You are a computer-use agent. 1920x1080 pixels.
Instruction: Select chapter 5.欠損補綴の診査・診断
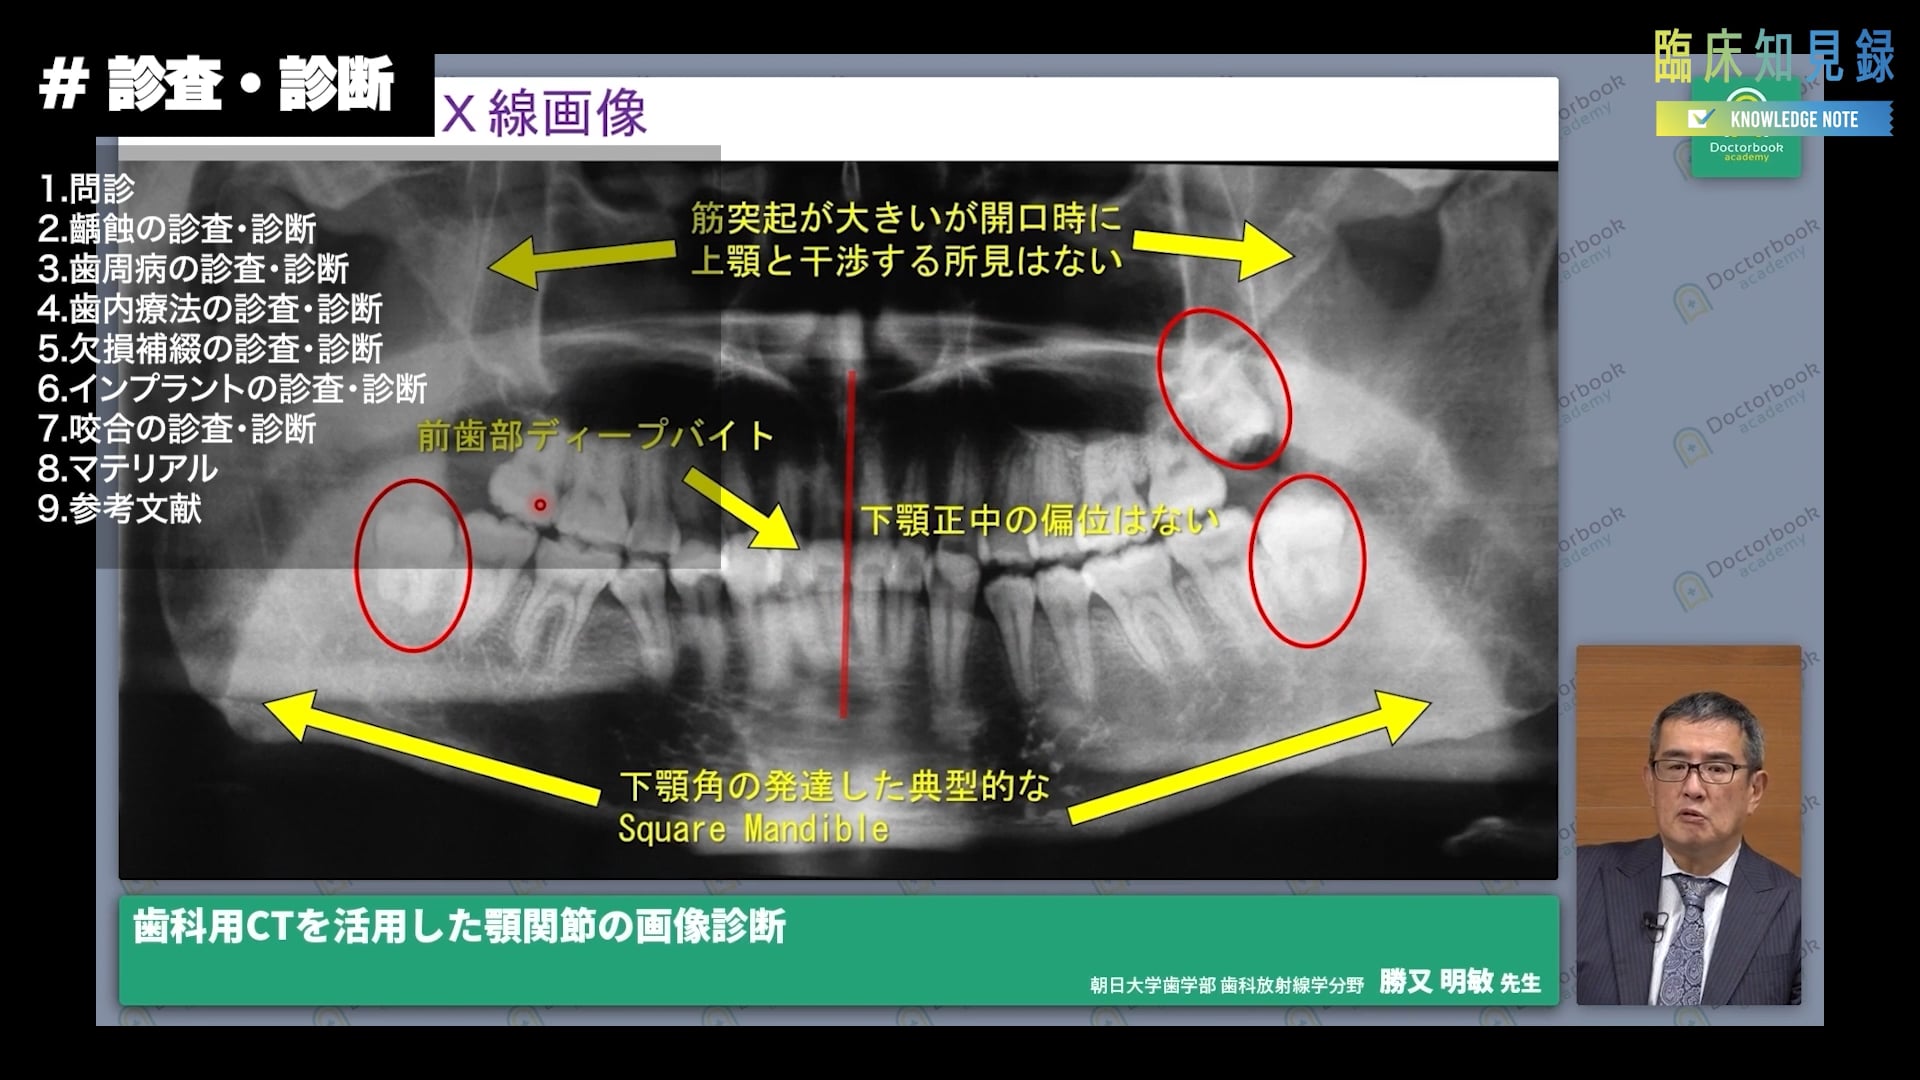click(210, 349)
